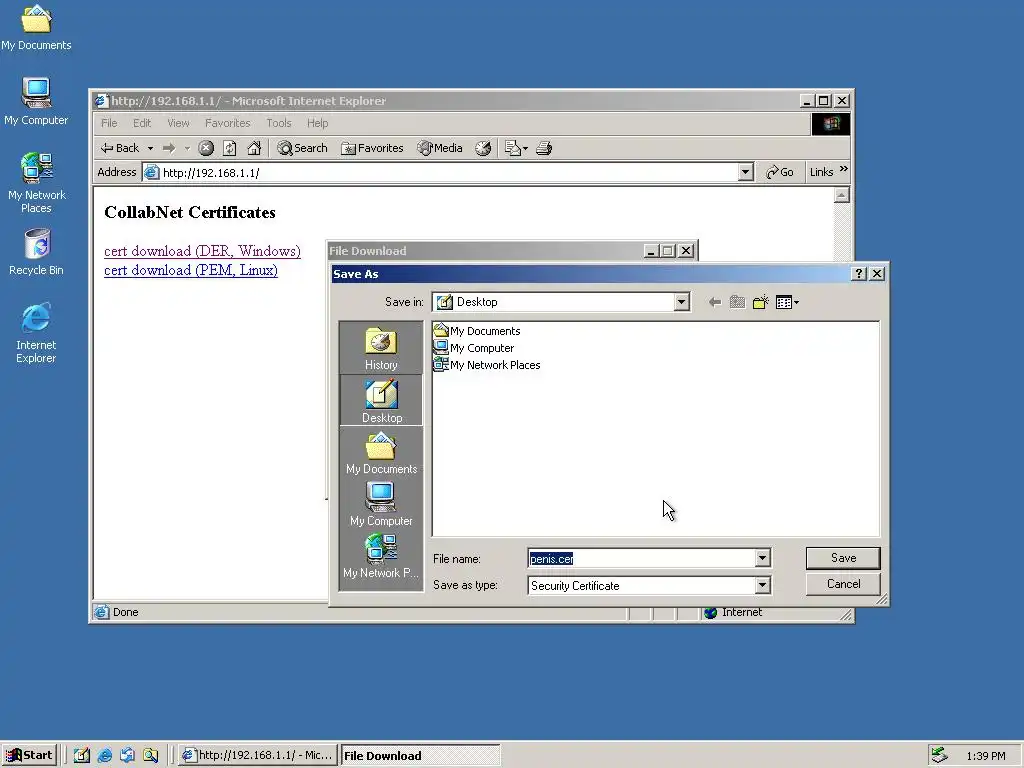1024x768 pixels.
Task: Open the View menu in Internet Explorer
Action: click(178, 123)
